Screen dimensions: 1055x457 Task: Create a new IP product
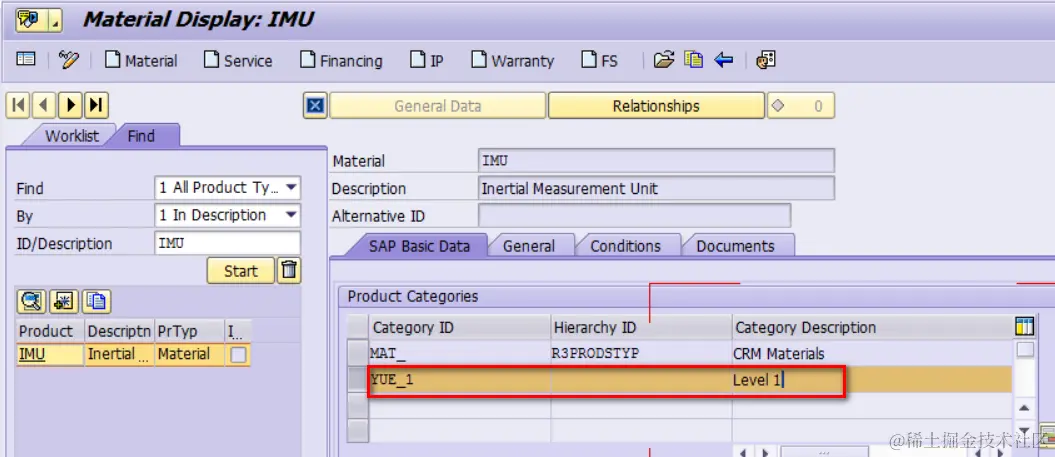427,61
